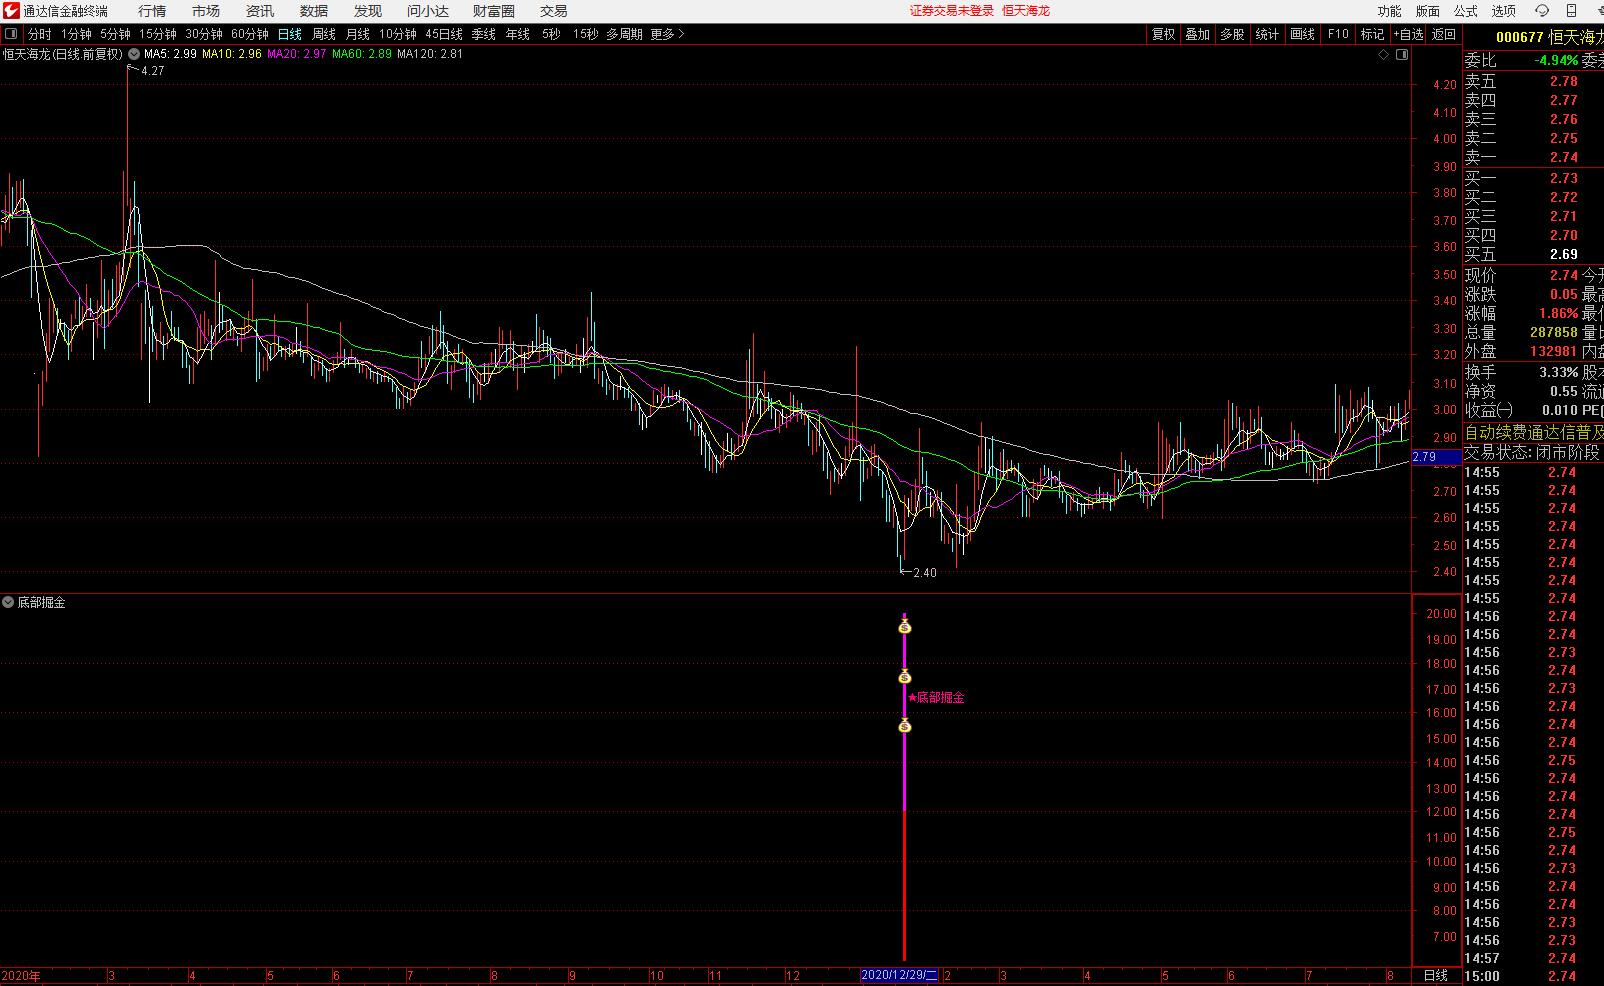The width and height of the screenshot is (1604, 986).
Task: Click 多股 multi-stock button
Action: click(x=1232, y=34)
